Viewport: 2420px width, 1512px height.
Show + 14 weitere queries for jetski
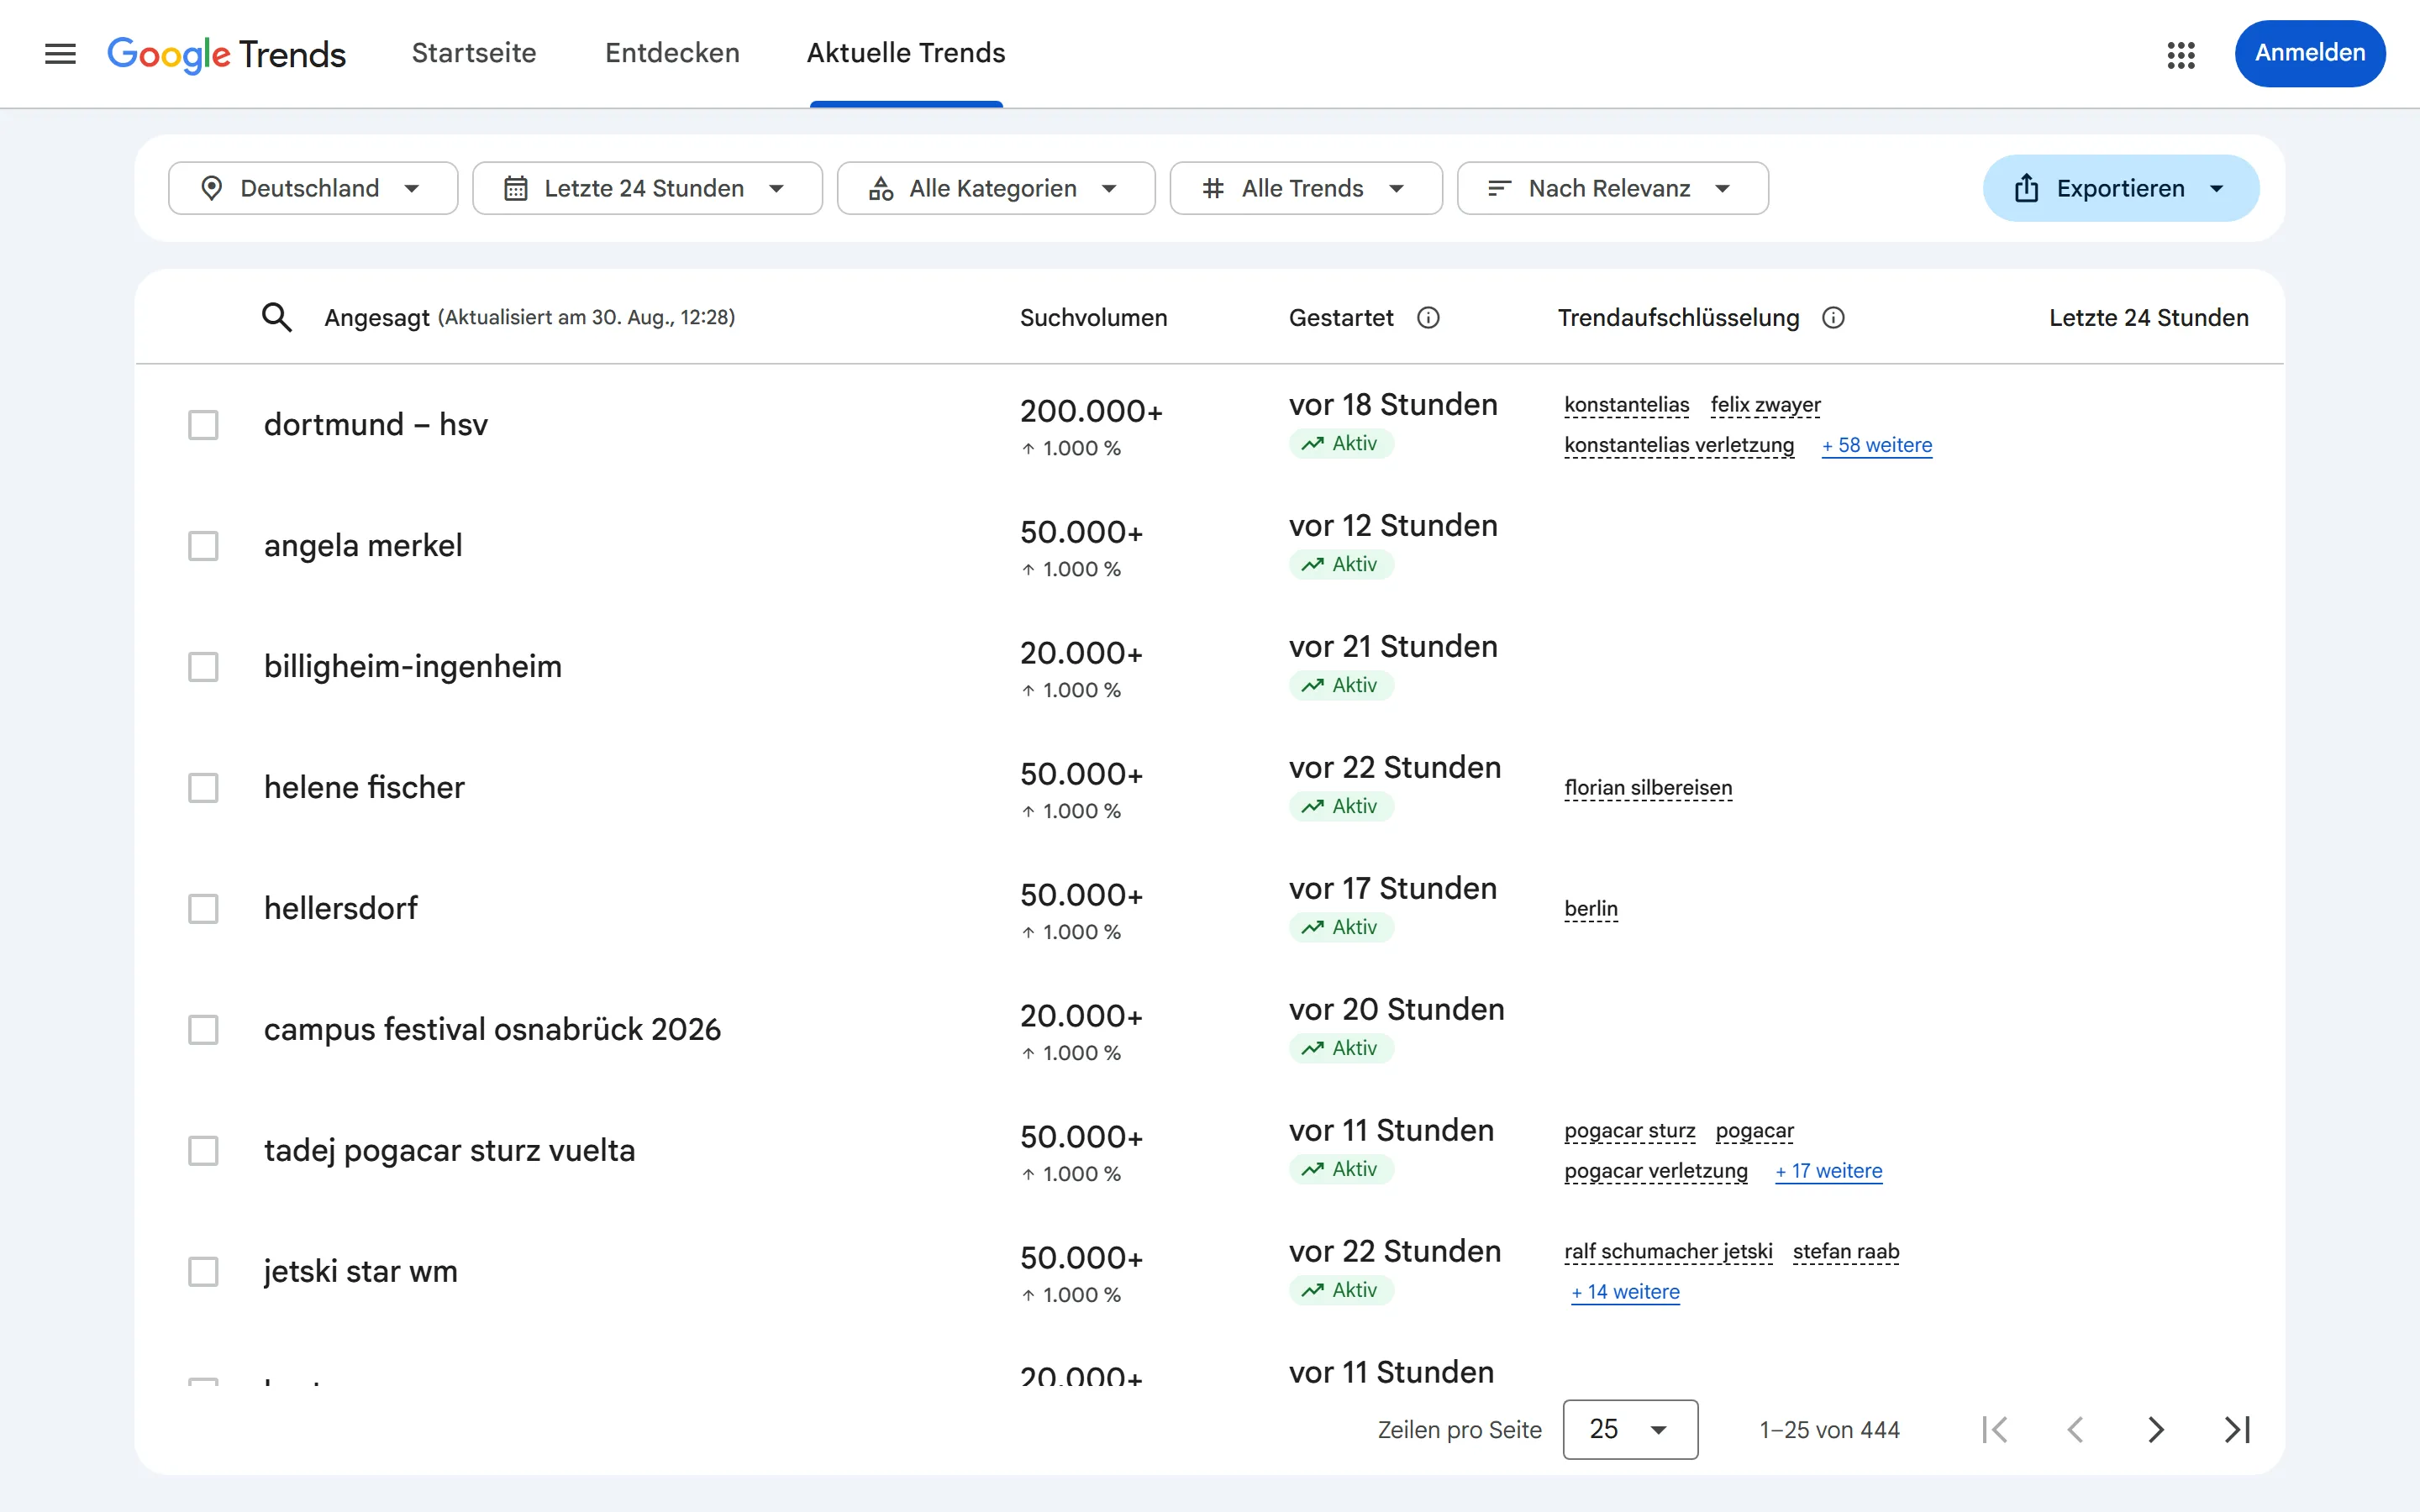1626,1292
